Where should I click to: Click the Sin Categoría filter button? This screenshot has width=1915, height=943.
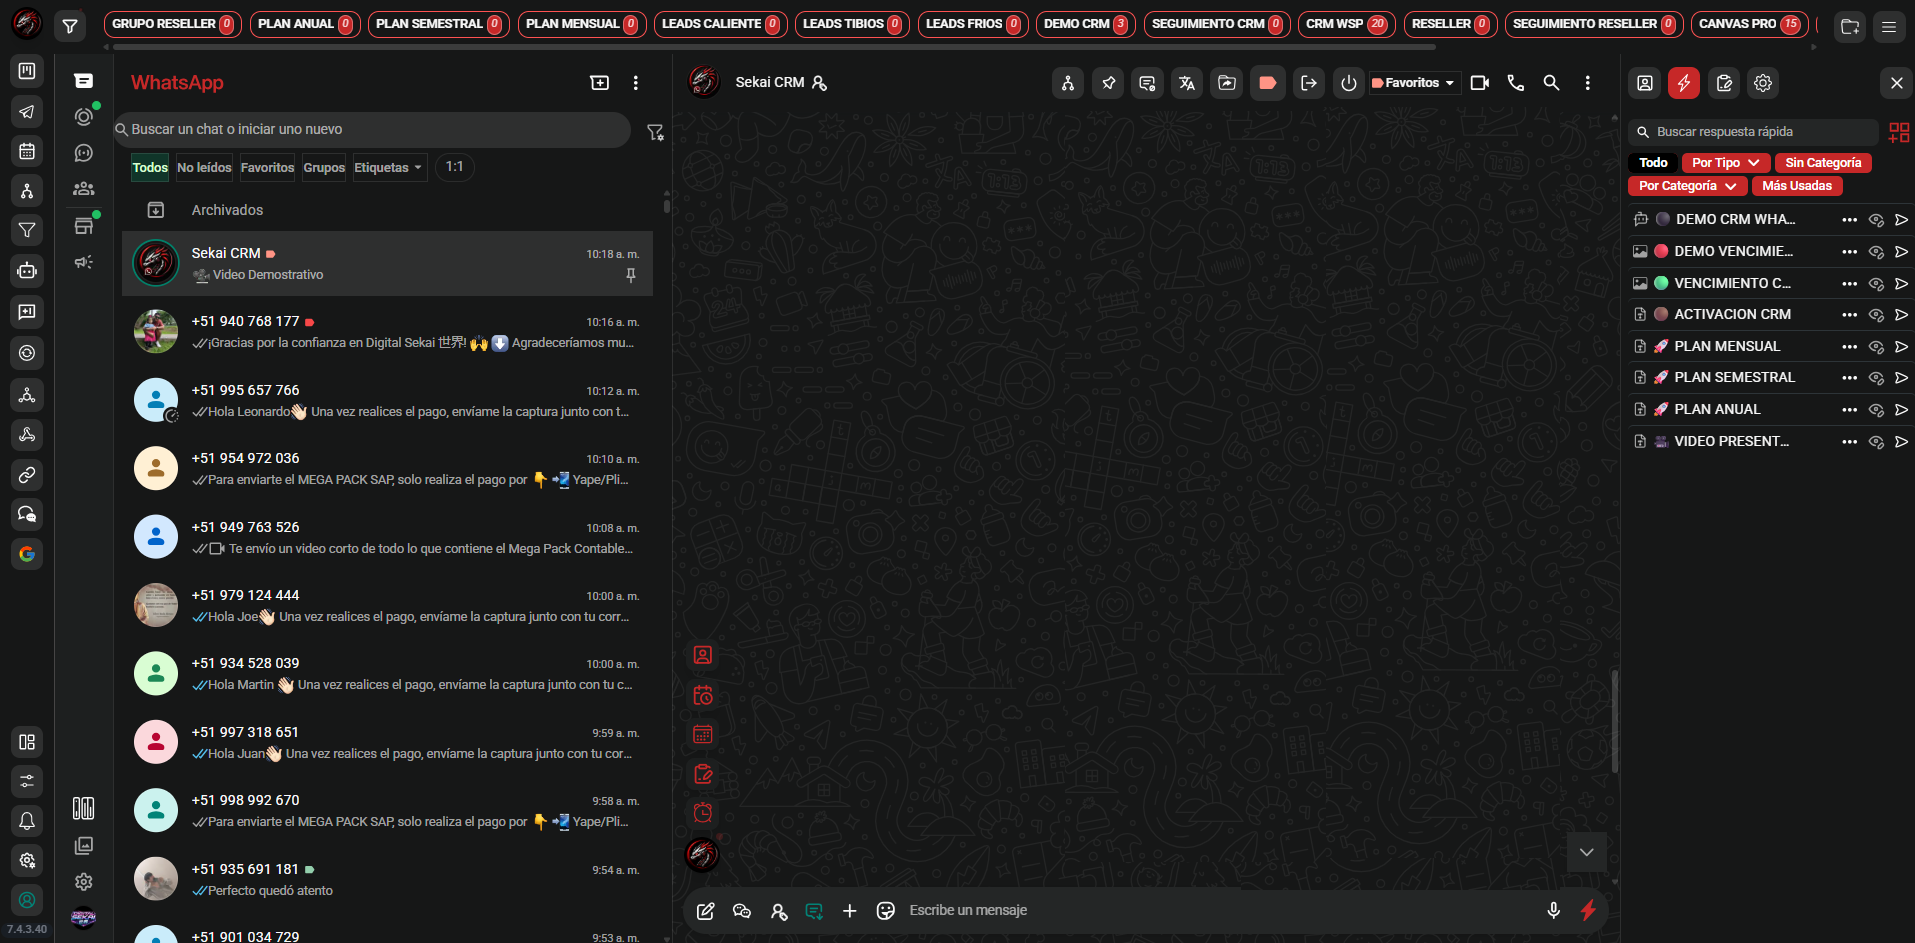click(x=1823, y=163)
